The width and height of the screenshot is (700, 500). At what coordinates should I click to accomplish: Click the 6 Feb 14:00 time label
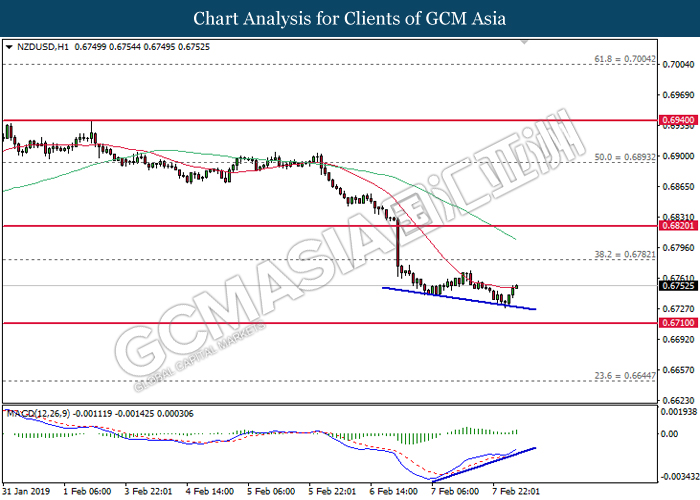tap(394, 491)
